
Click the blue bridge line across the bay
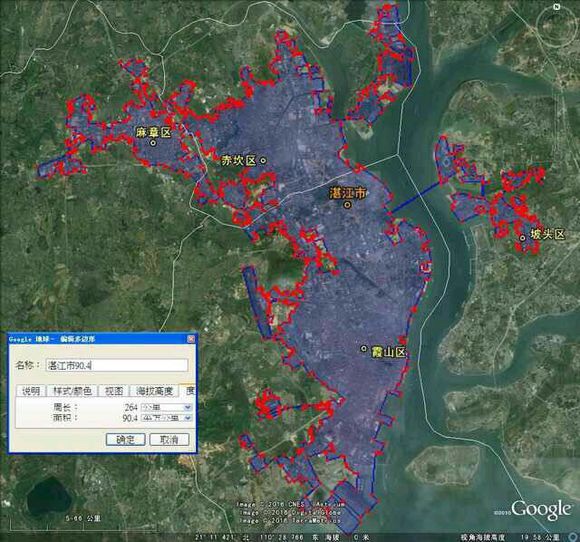click(415, 197)
